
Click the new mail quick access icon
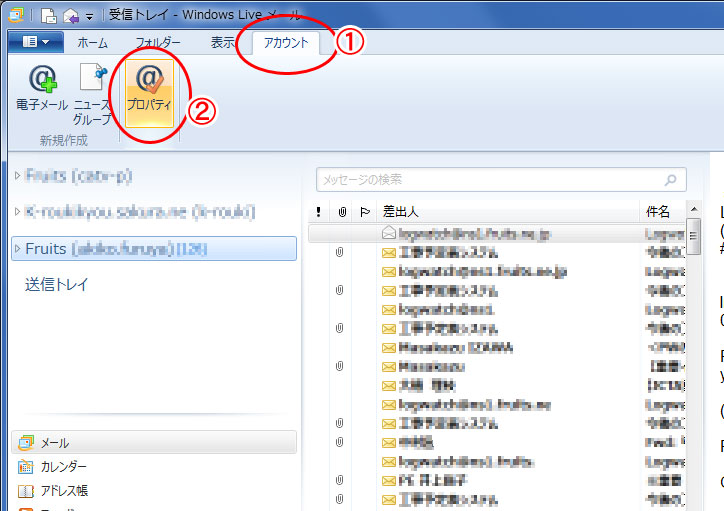pyautogui.click(x=49, y=15)
